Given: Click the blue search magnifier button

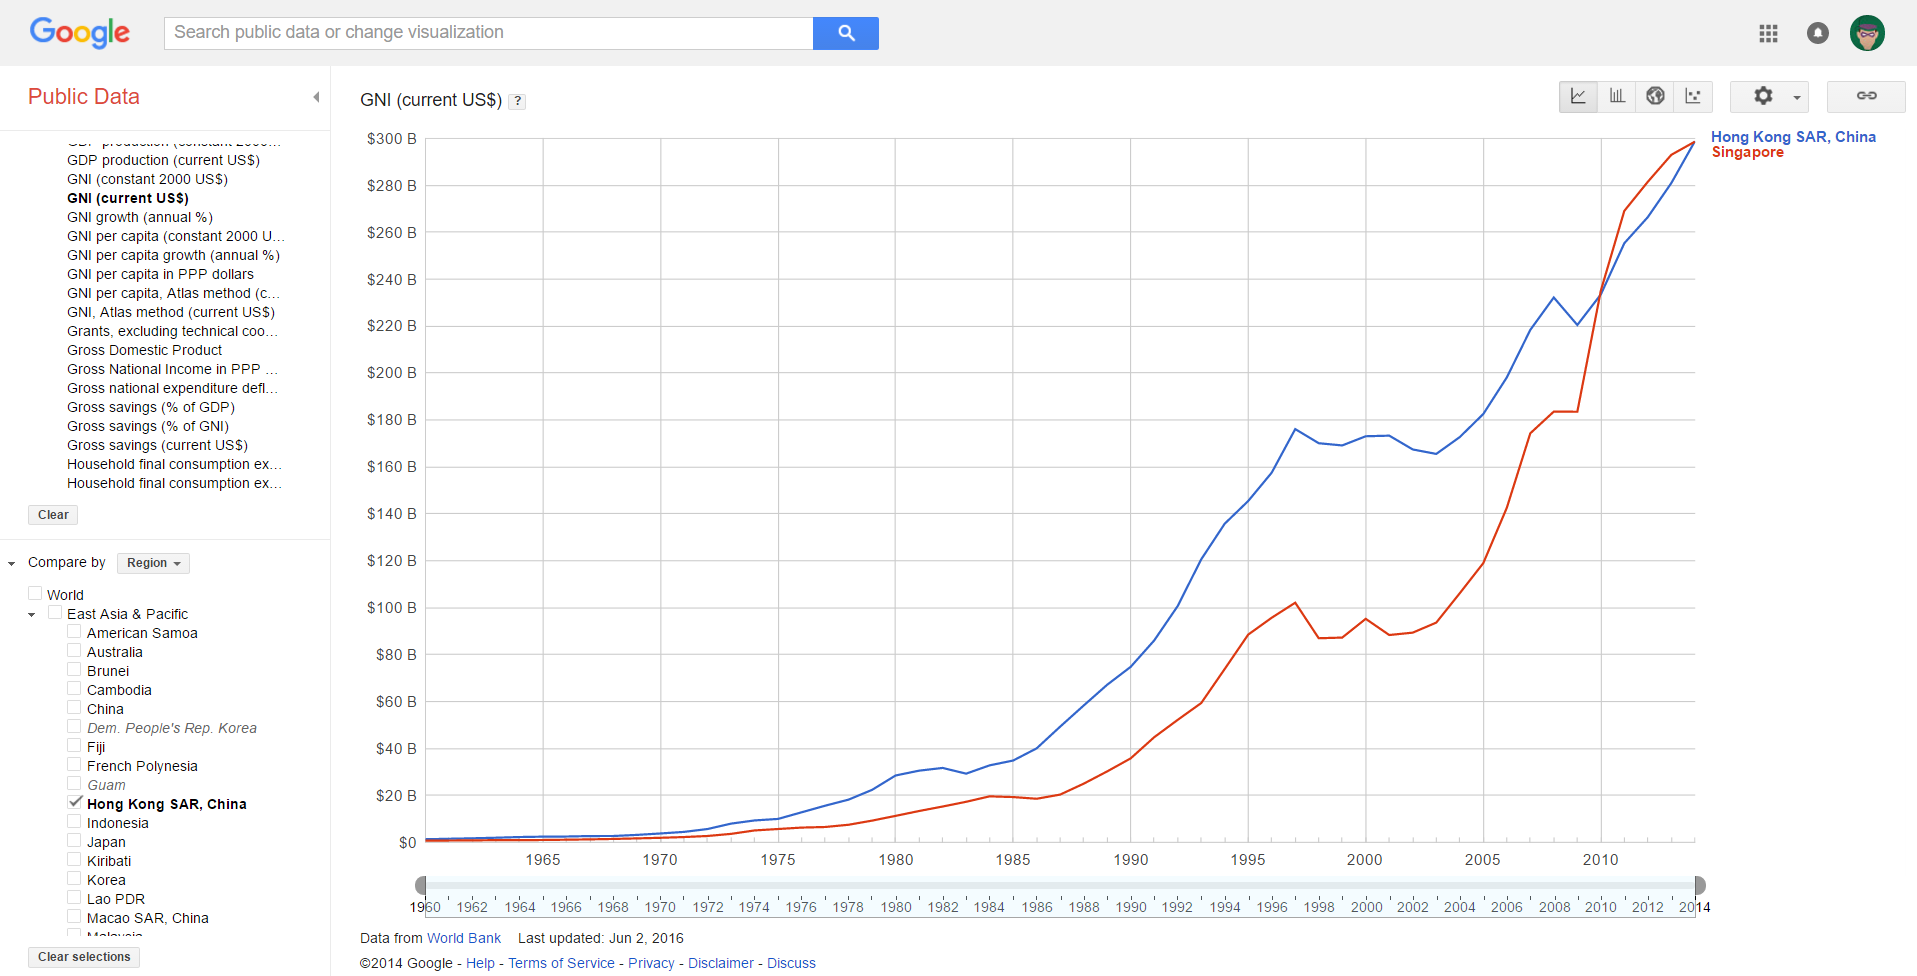Looking at the screenshot, I should click(846, 33).
